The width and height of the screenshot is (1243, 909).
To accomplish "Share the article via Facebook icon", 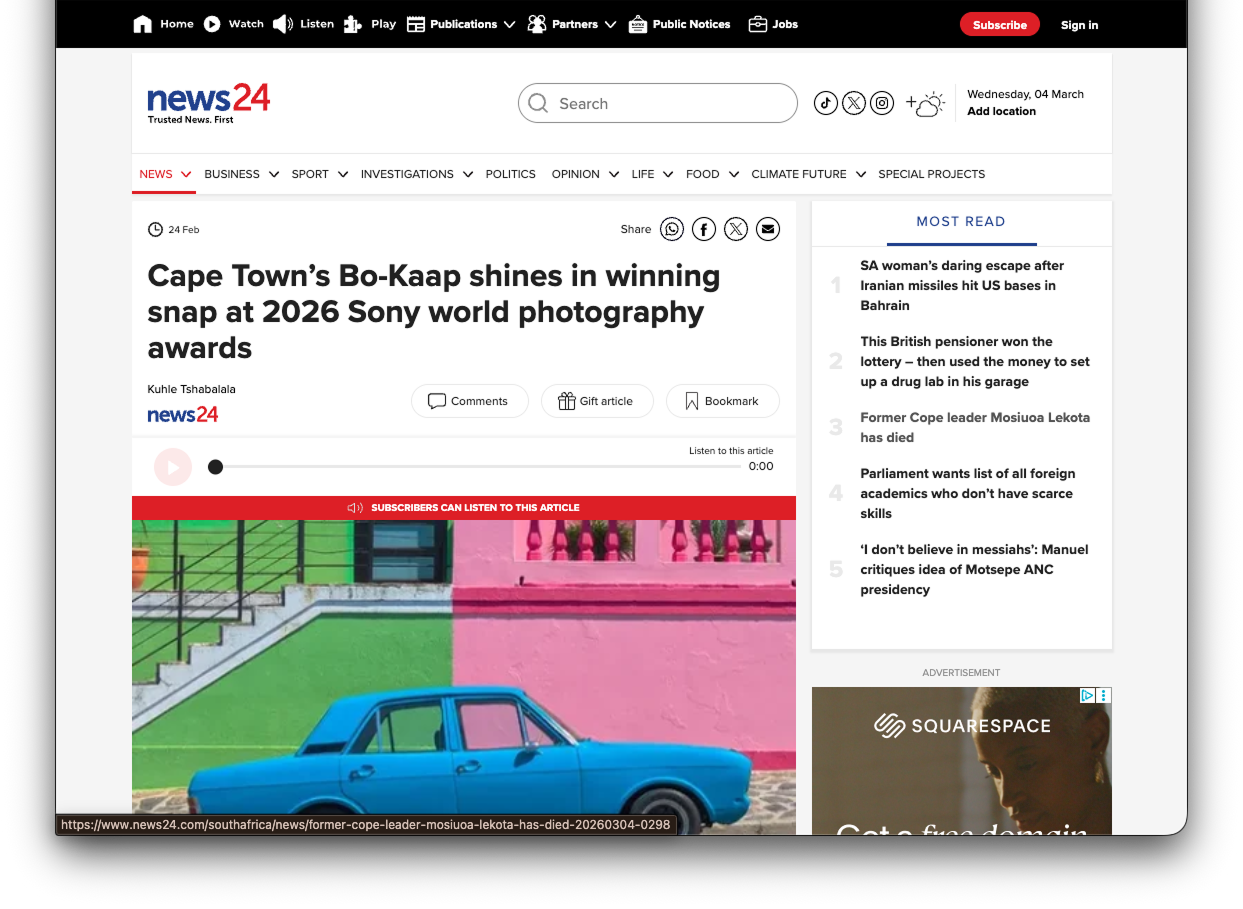I will tap(704, 229).
